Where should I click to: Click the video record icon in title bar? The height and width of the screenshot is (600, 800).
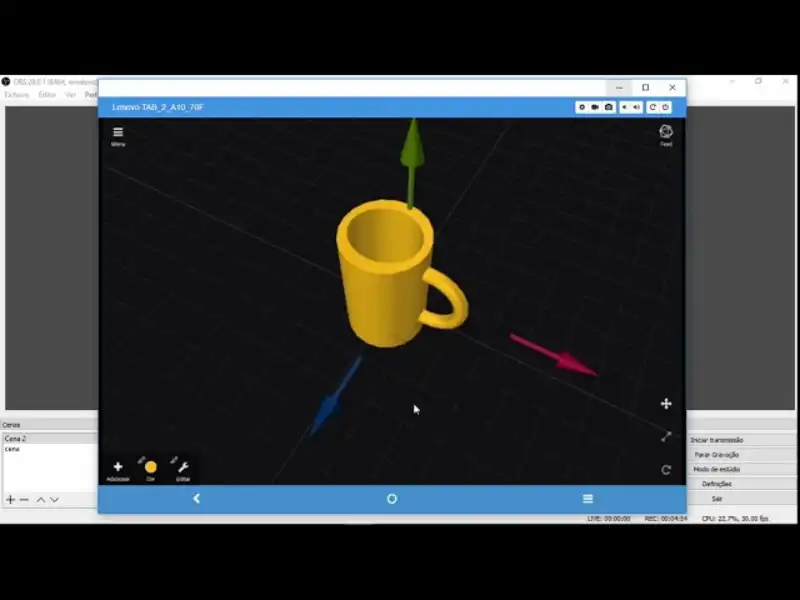click(x=595, y=107)
